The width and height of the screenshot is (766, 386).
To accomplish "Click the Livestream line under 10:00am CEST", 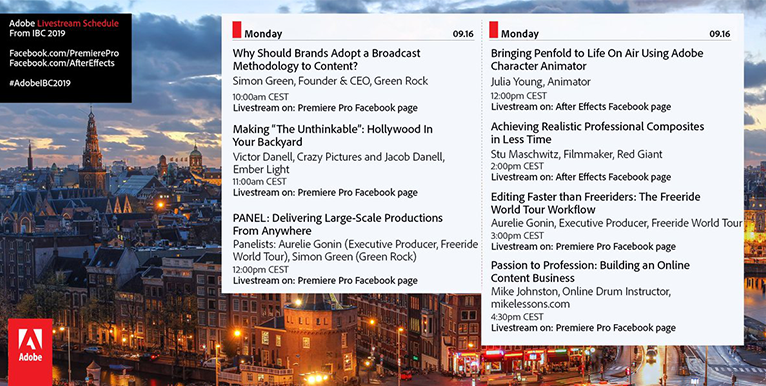I will (325, 108).
